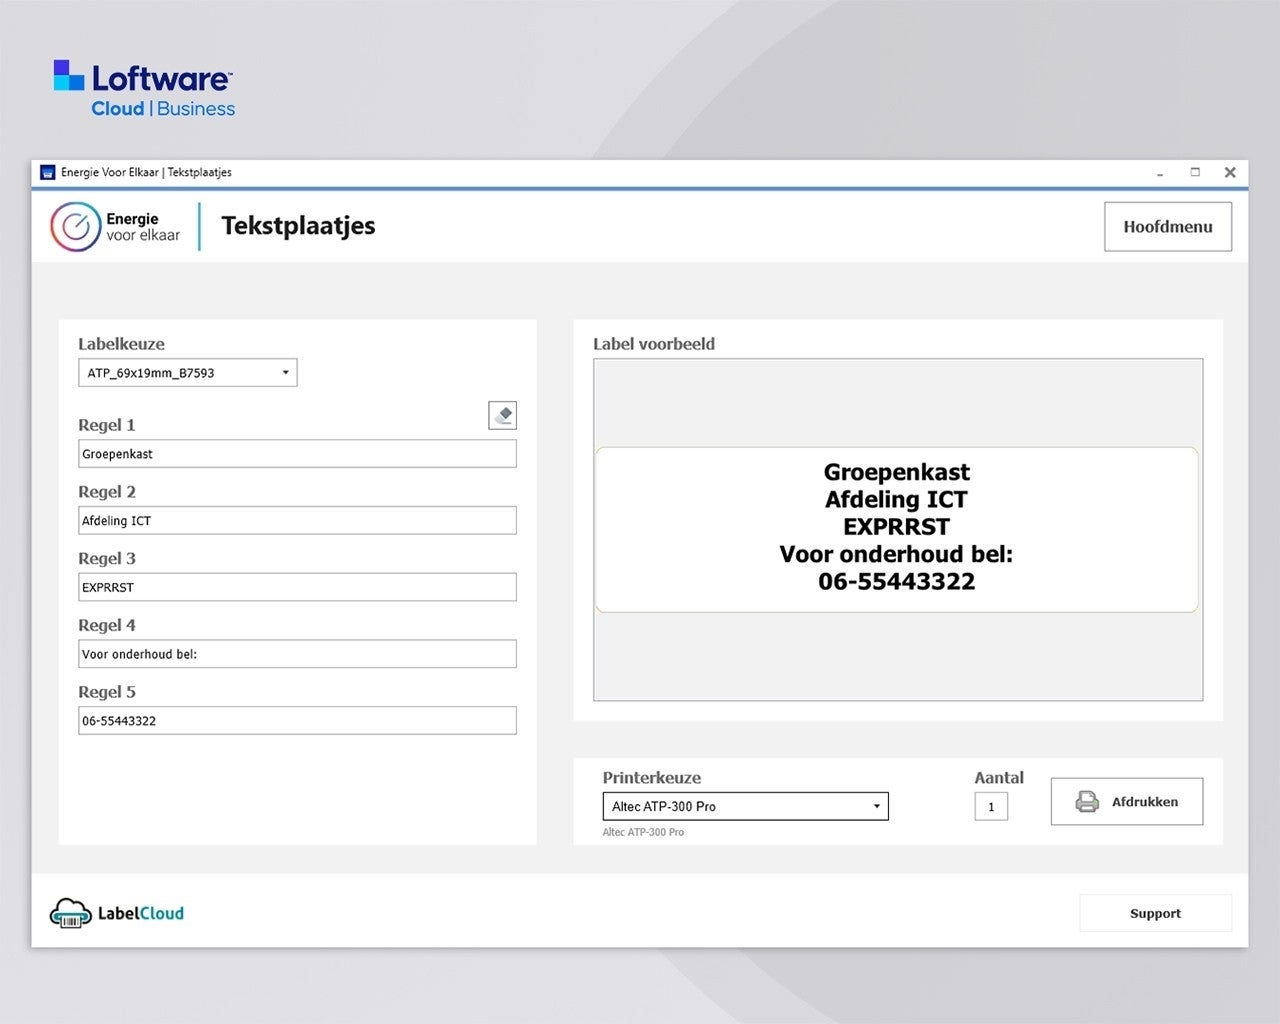Open the Labelkeuze dropdown
Screen dimensions: 1280x1024
pos(187,373)
